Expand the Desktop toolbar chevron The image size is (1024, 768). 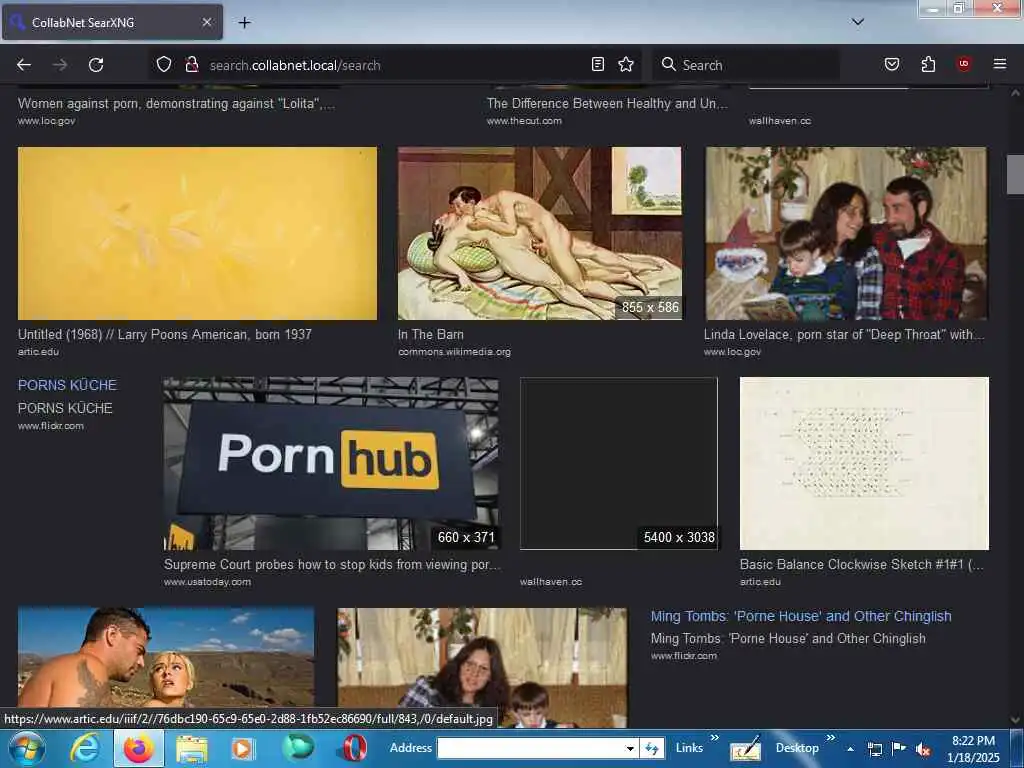point(830,738)
